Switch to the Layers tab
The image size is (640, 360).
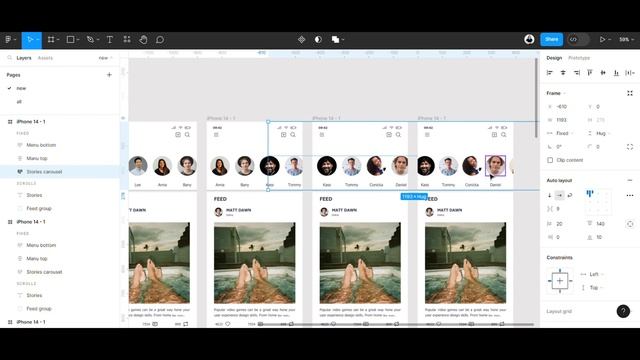click(x=24, y=58)
